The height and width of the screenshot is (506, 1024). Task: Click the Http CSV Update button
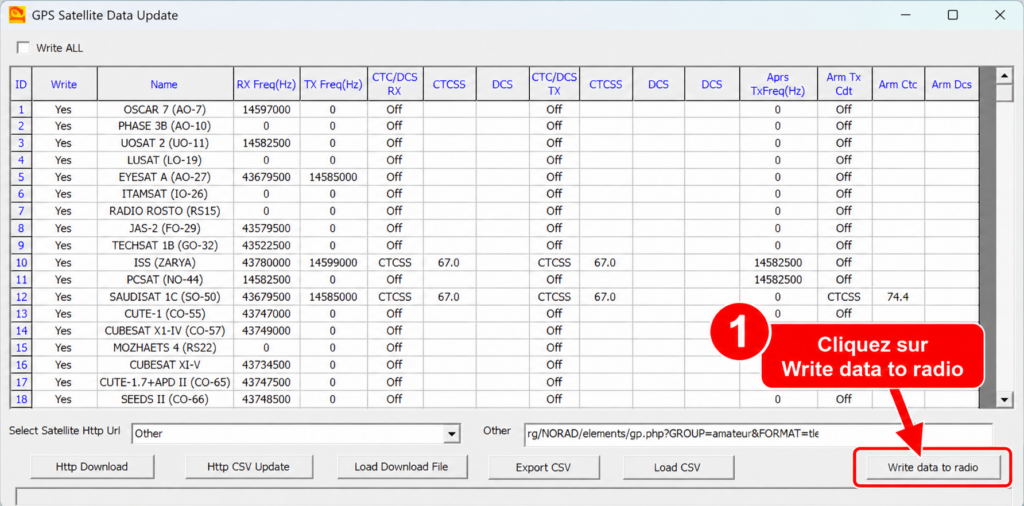248,466
